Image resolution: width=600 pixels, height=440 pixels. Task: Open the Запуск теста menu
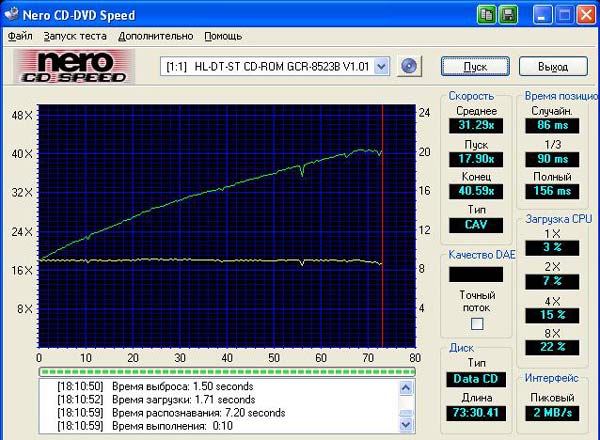73,35
